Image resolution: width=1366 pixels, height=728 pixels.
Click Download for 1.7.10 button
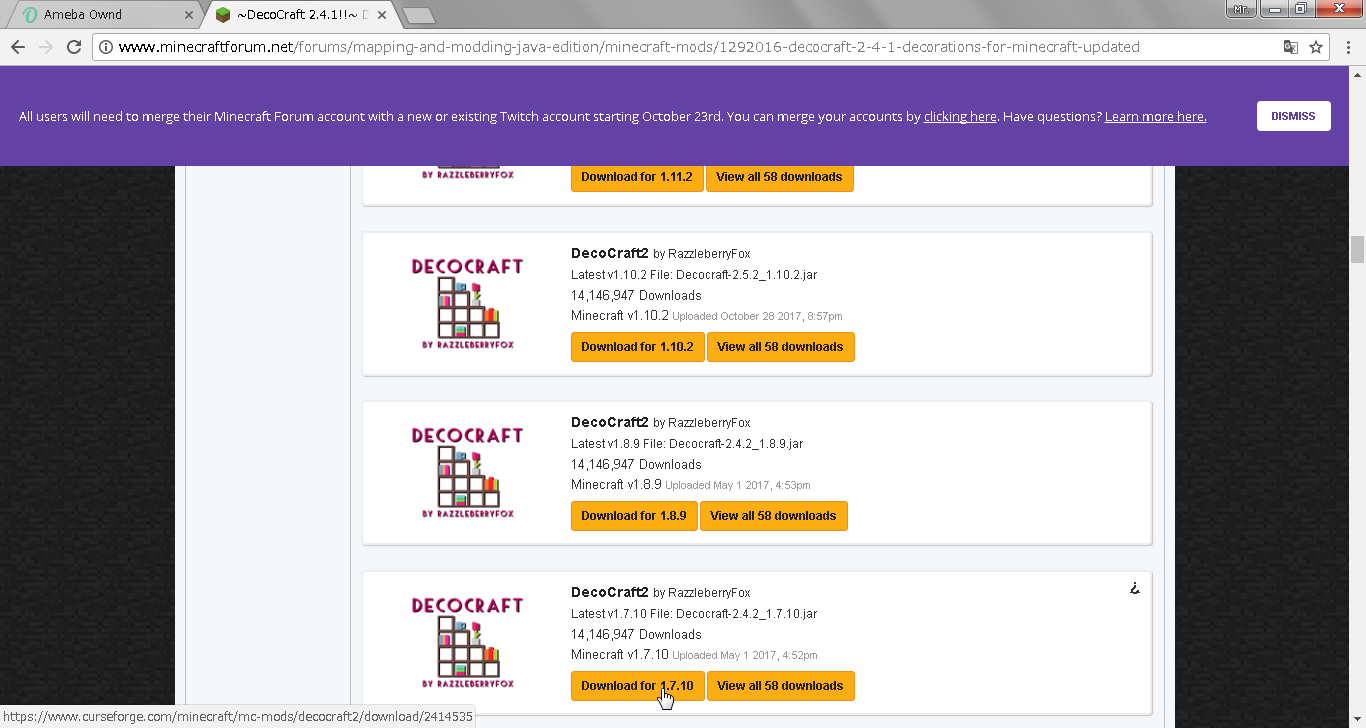tap(637, 686)
